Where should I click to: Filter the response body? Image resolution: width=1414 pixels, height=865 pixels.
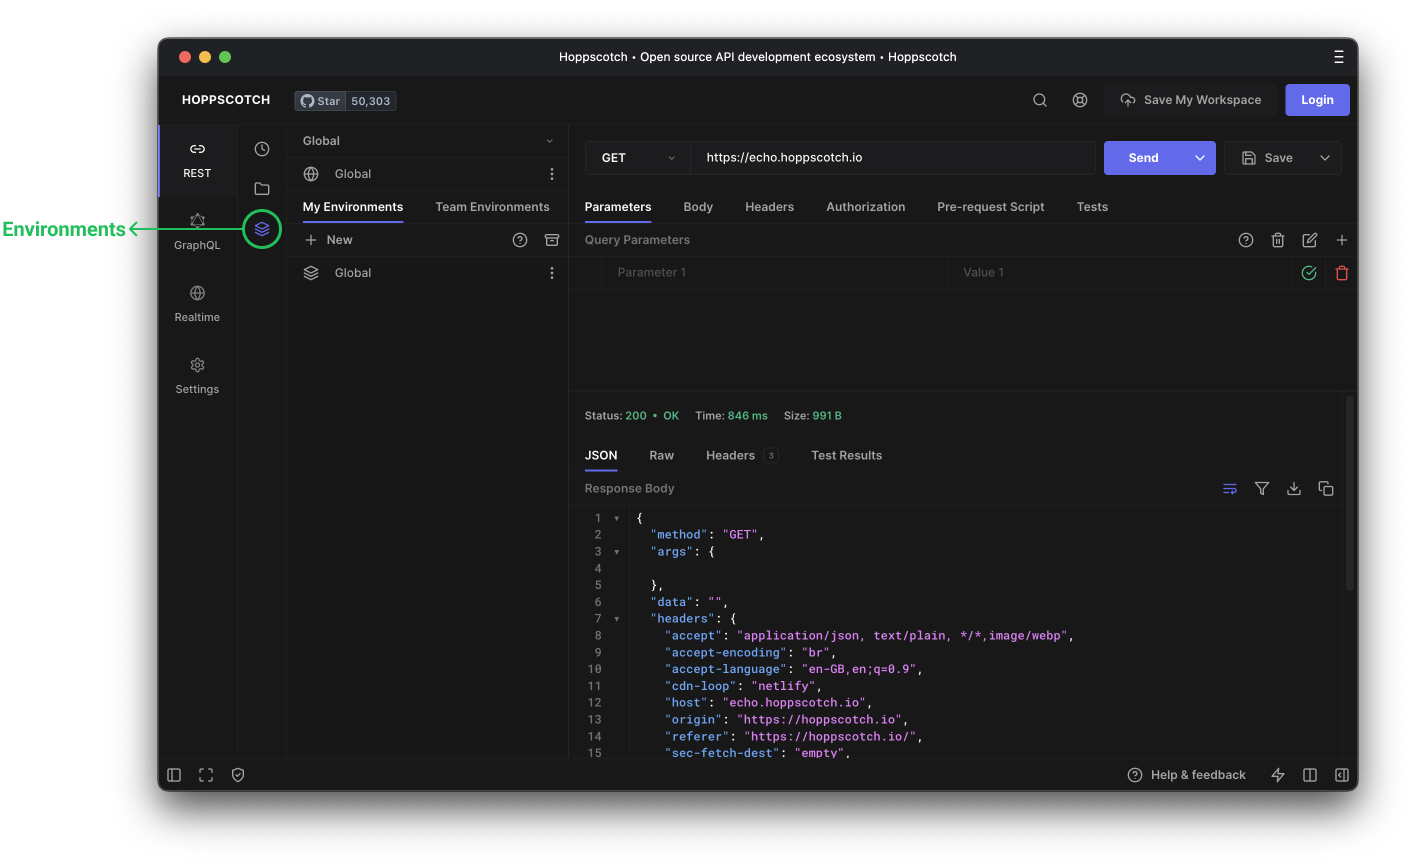[1262, 488]
